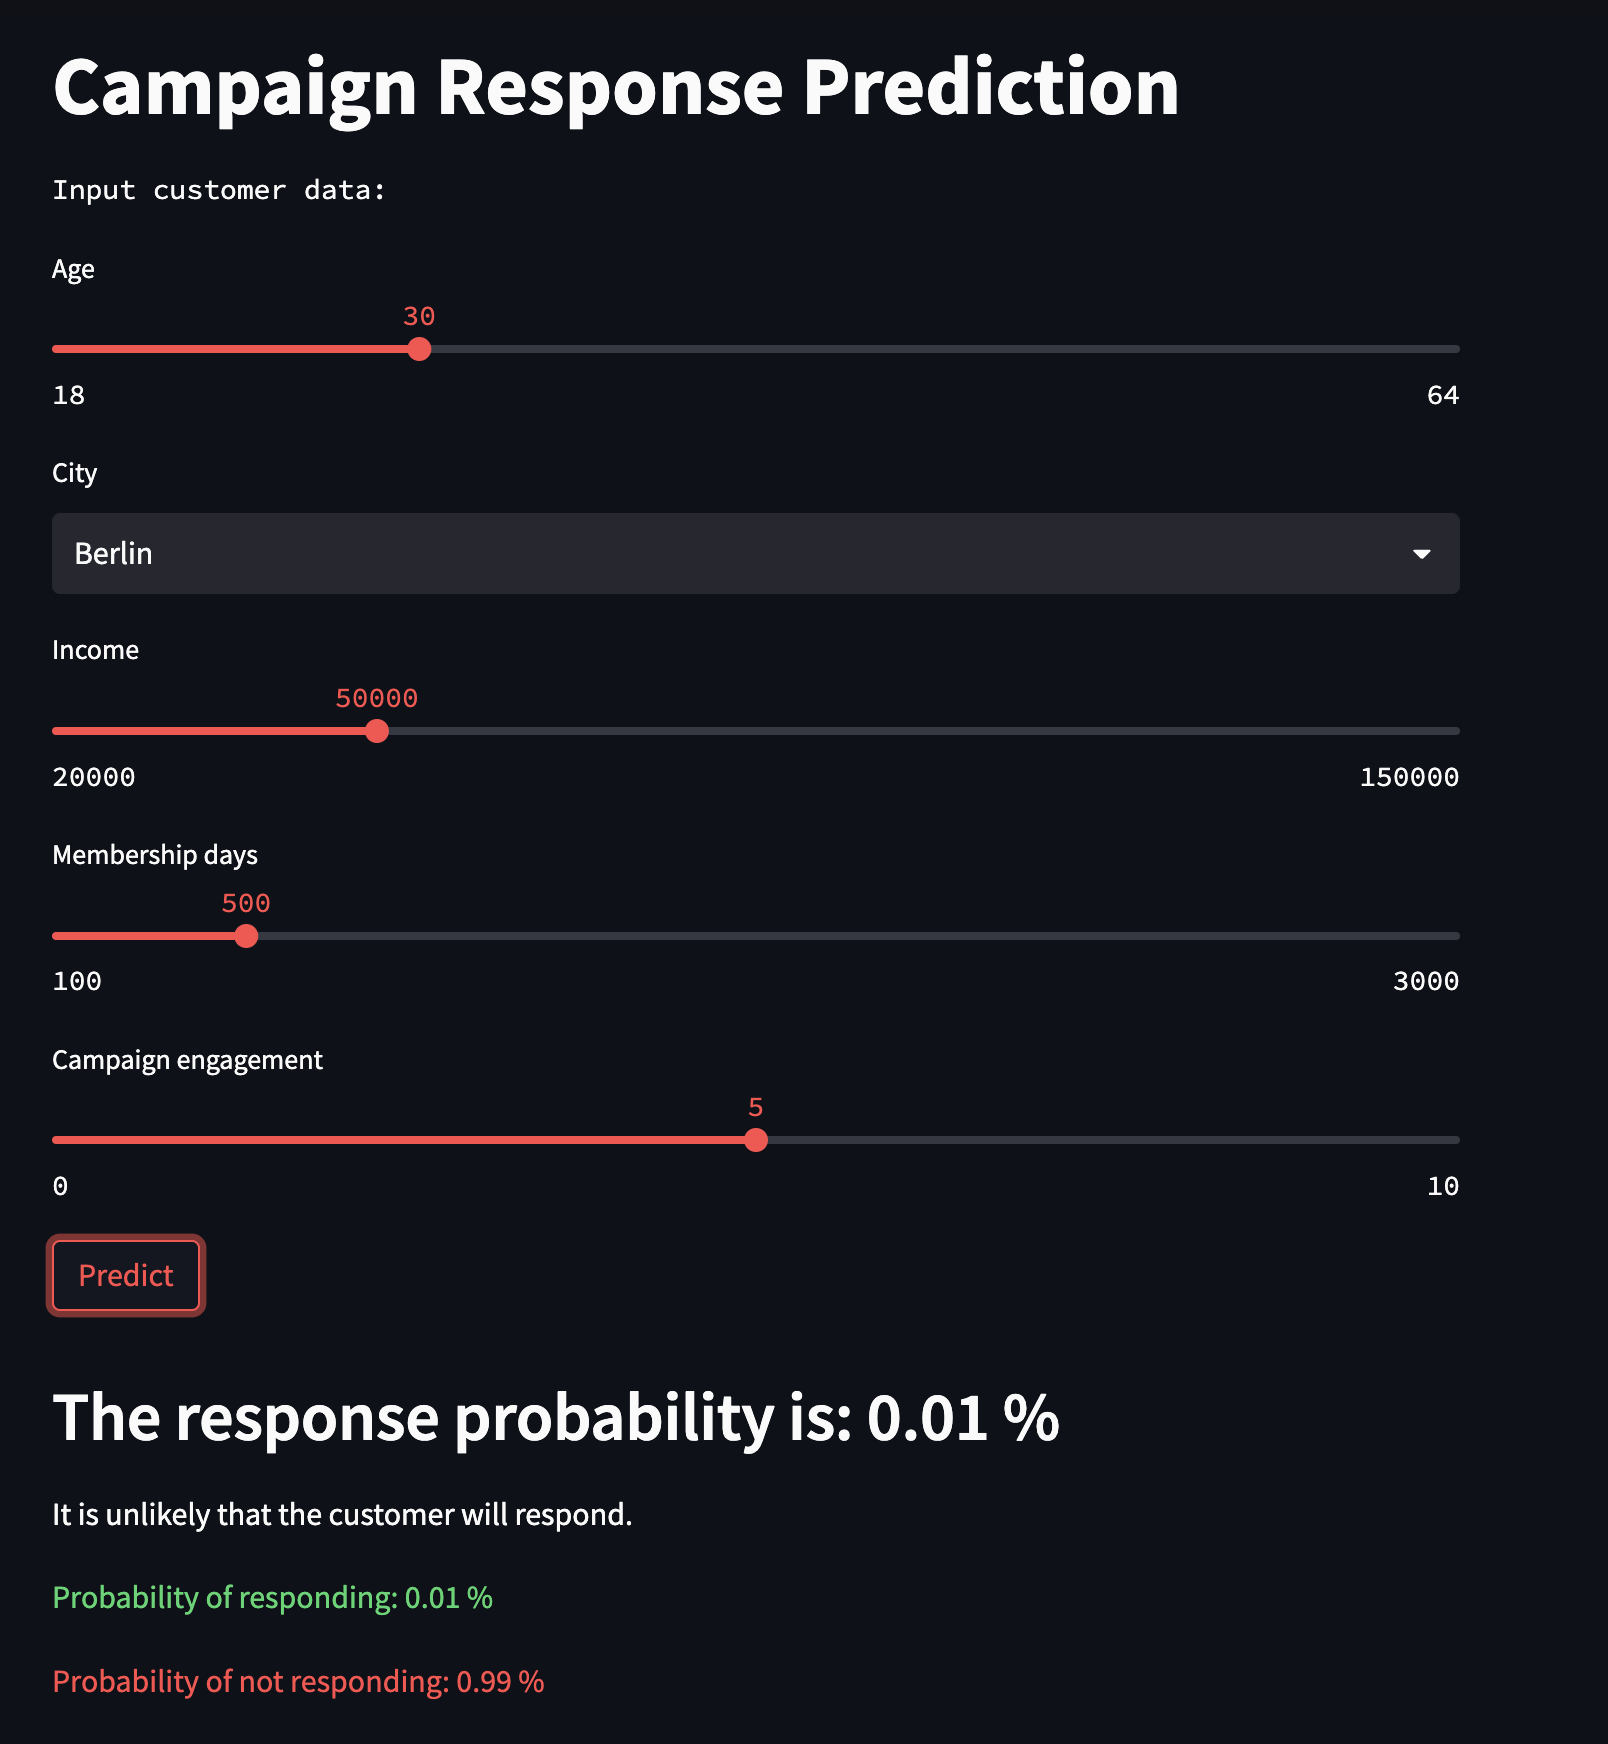
Task: Click the Age maximum label 64
Action: [x=1442, y=396]
